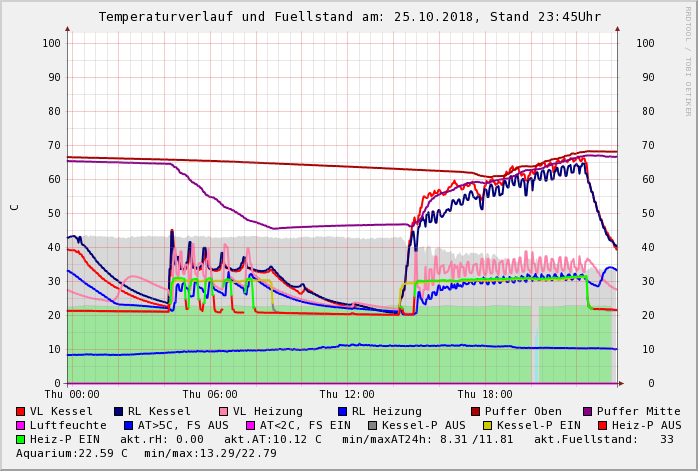This screenshot has width=698, height=471.
Task: Click the Thu 06:00 time axis label
Action: [210, 394]
